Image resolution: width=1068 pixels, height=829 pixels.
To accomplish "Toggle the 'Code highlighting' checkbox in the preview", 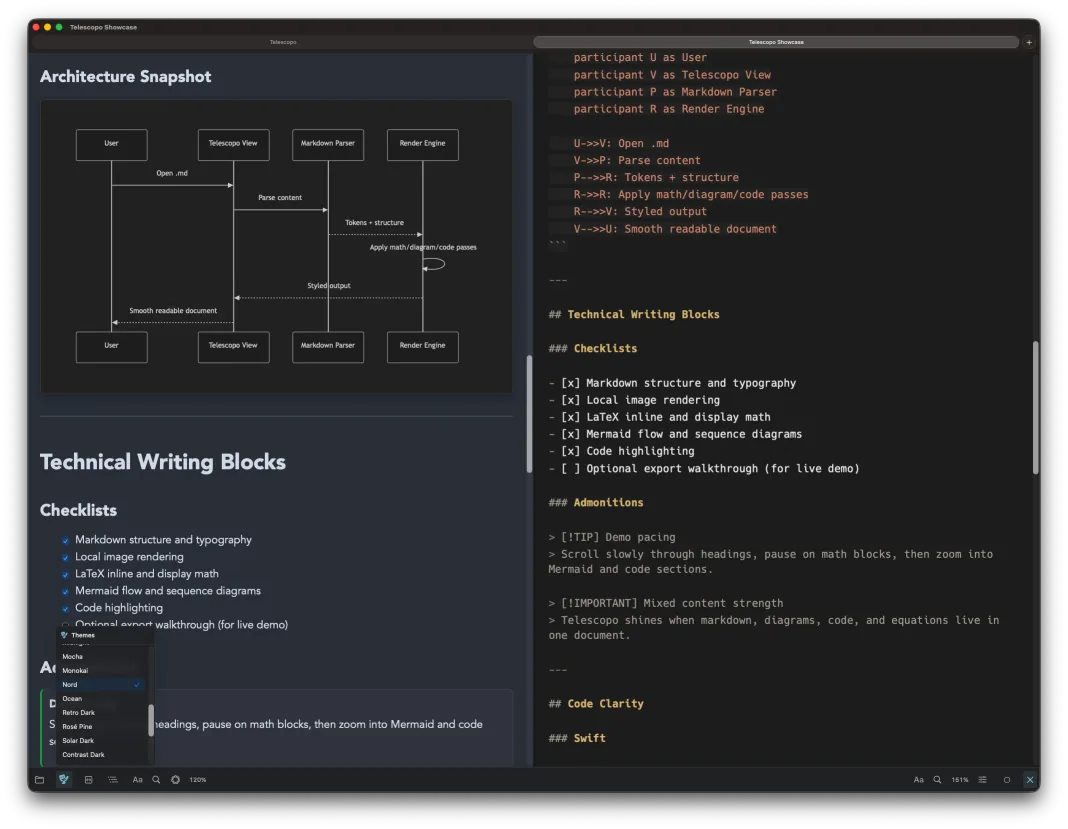I will coord(65,609).
